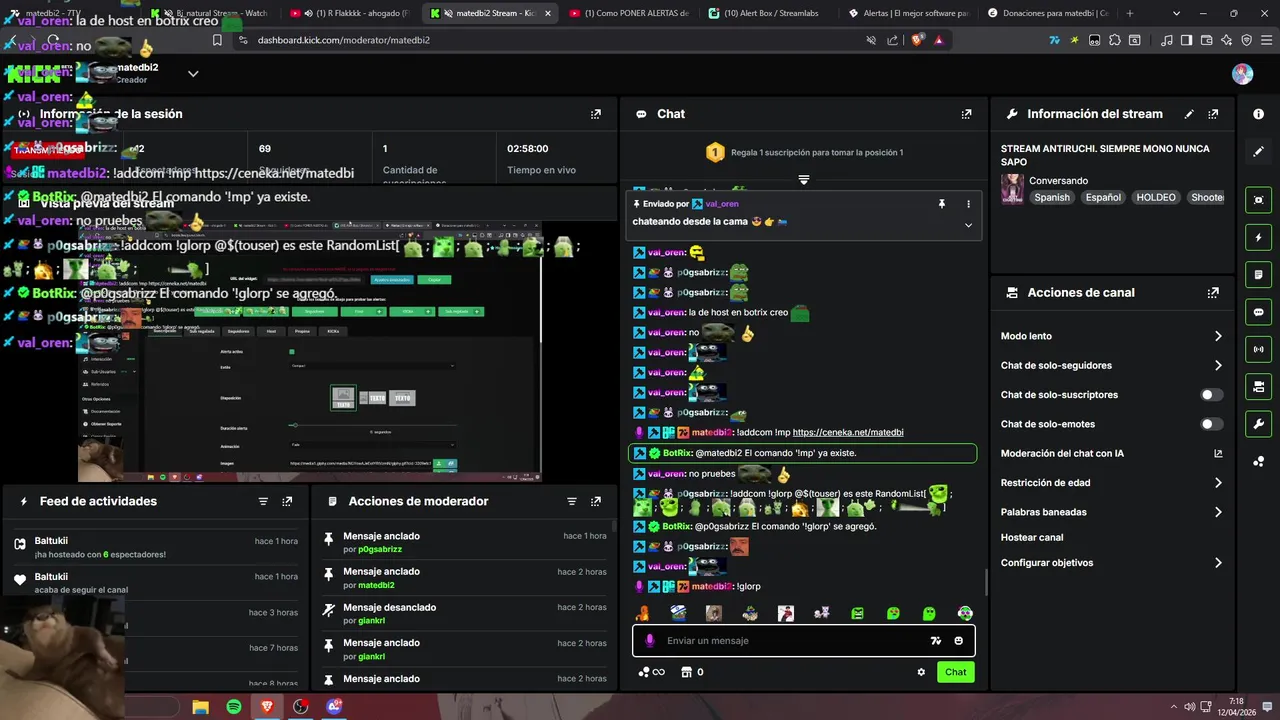Switch to Como PONER ALERTAS browser tab

click(630, 13)
